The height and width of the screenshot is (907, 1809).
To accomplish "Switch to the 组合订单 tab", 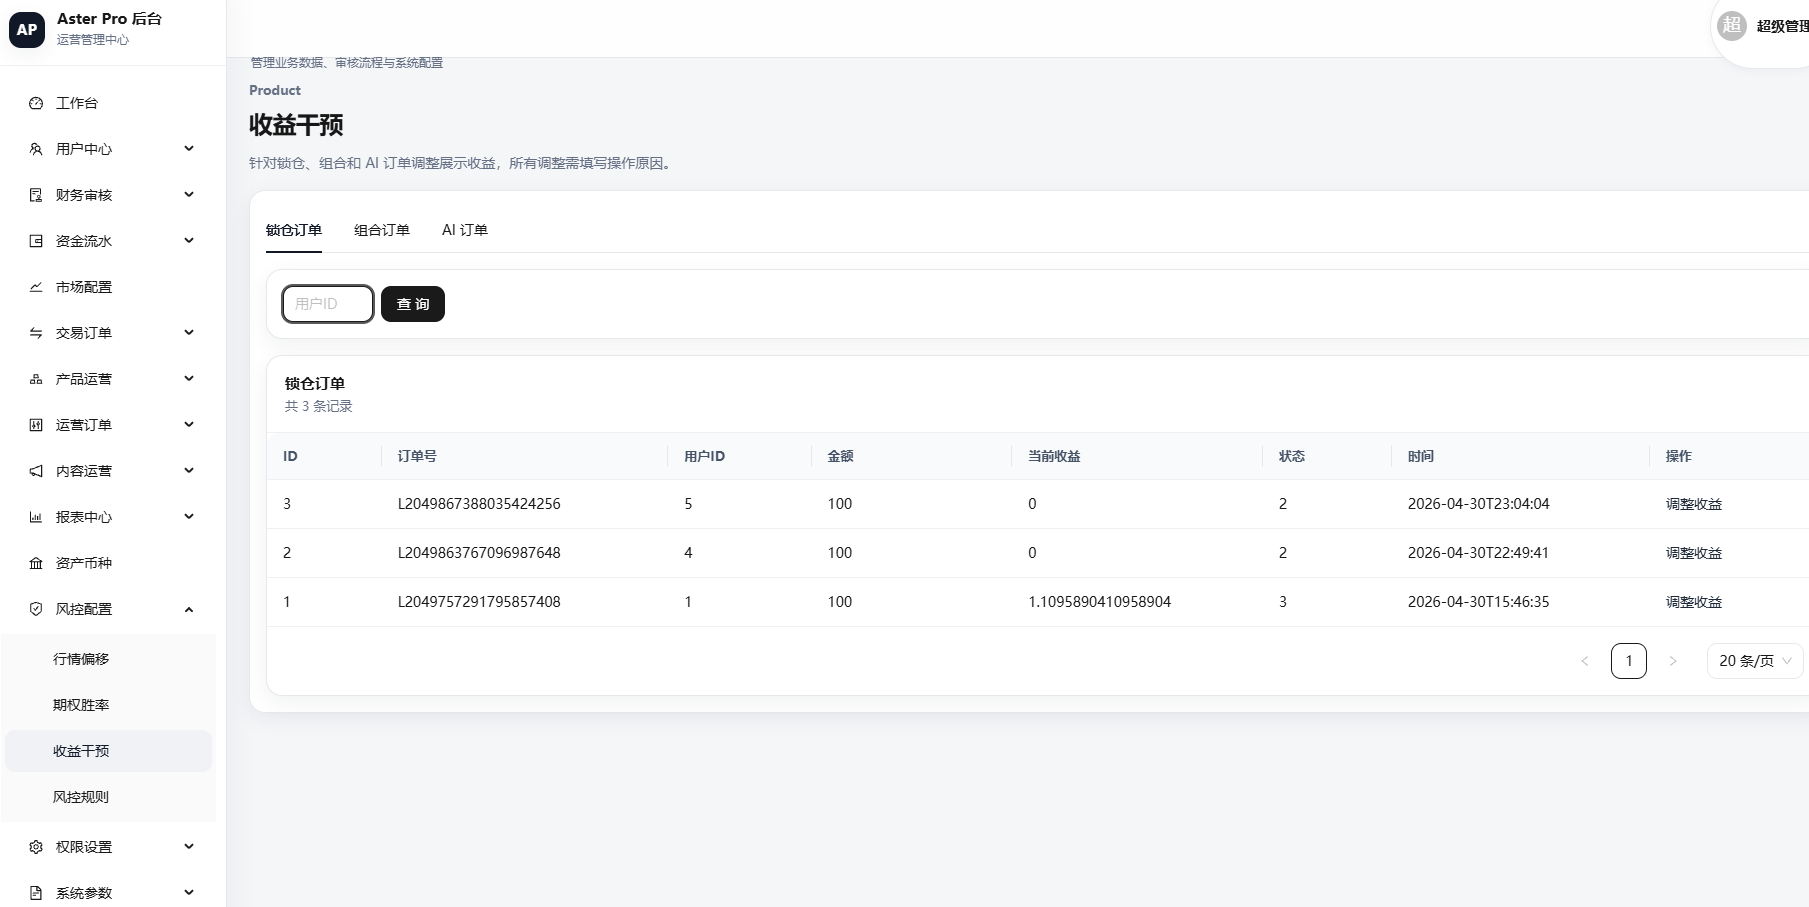I will coord(382,230).
